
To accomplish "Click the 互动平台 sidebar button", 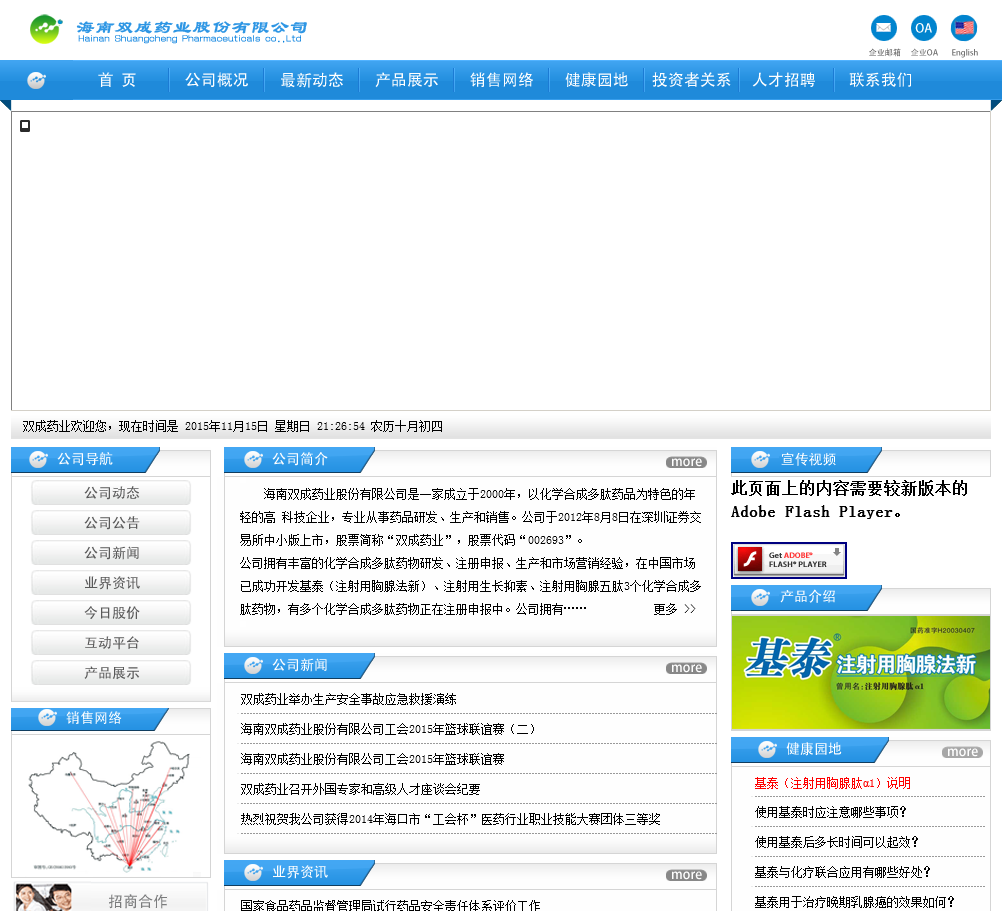I will [x=111, y=643].
